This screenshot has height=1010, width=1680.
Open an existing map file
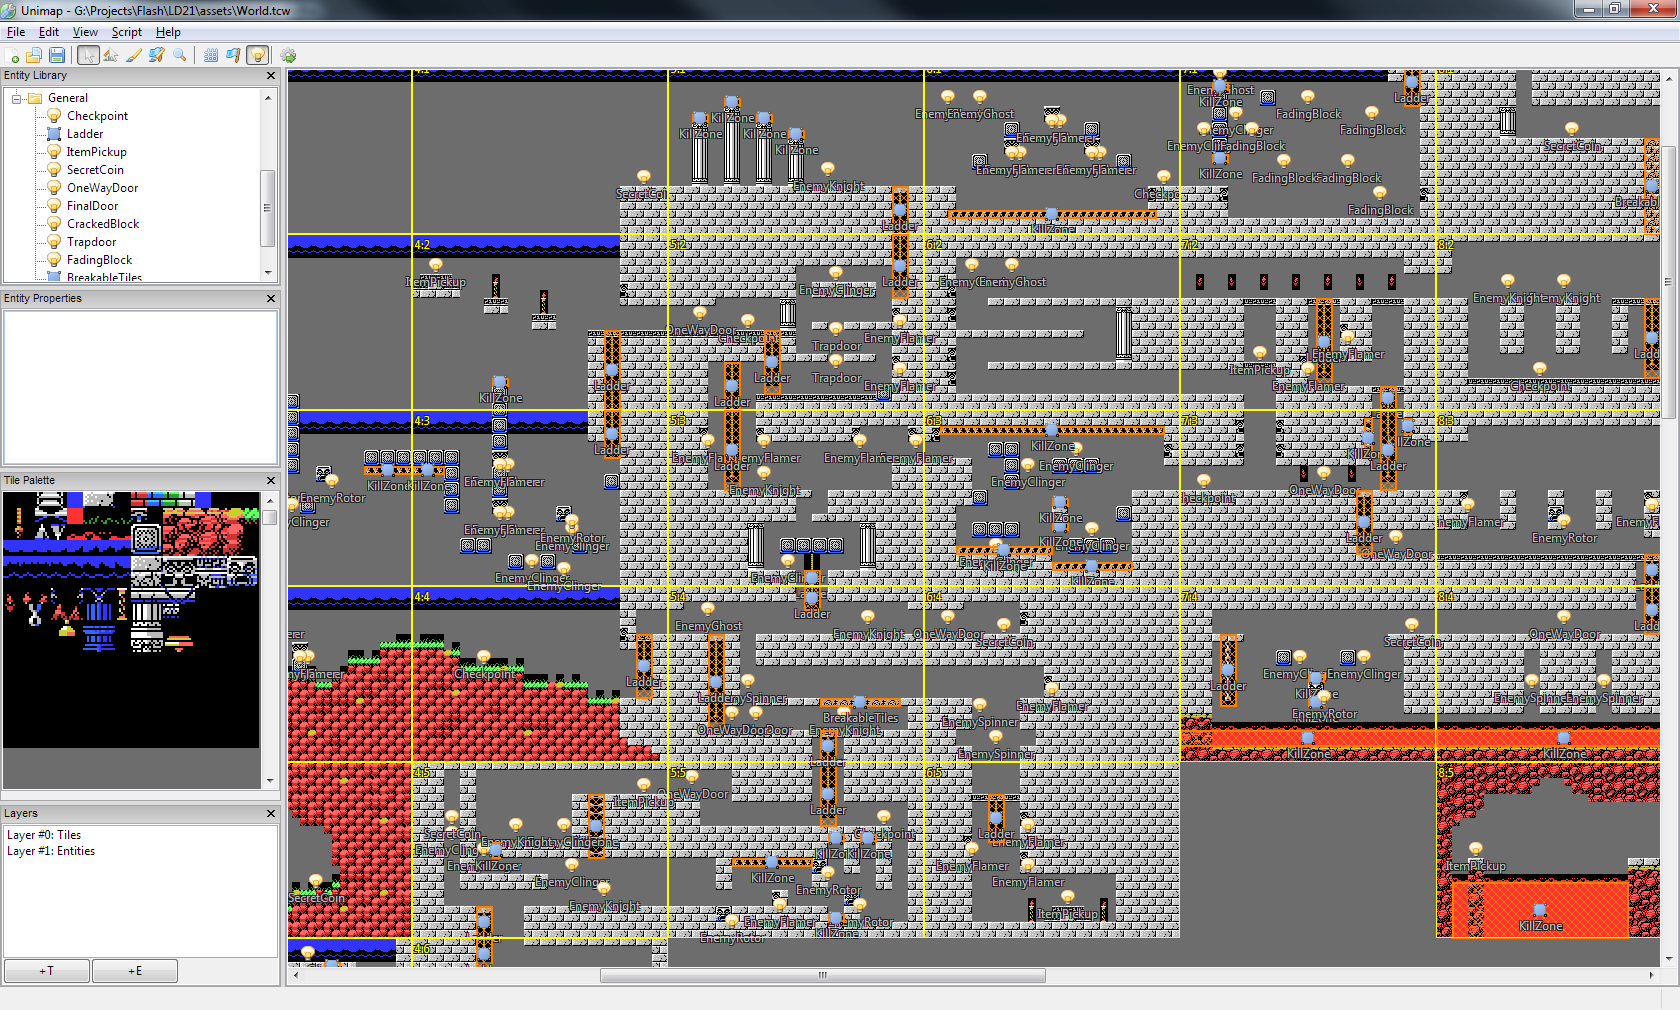[34, 56]
